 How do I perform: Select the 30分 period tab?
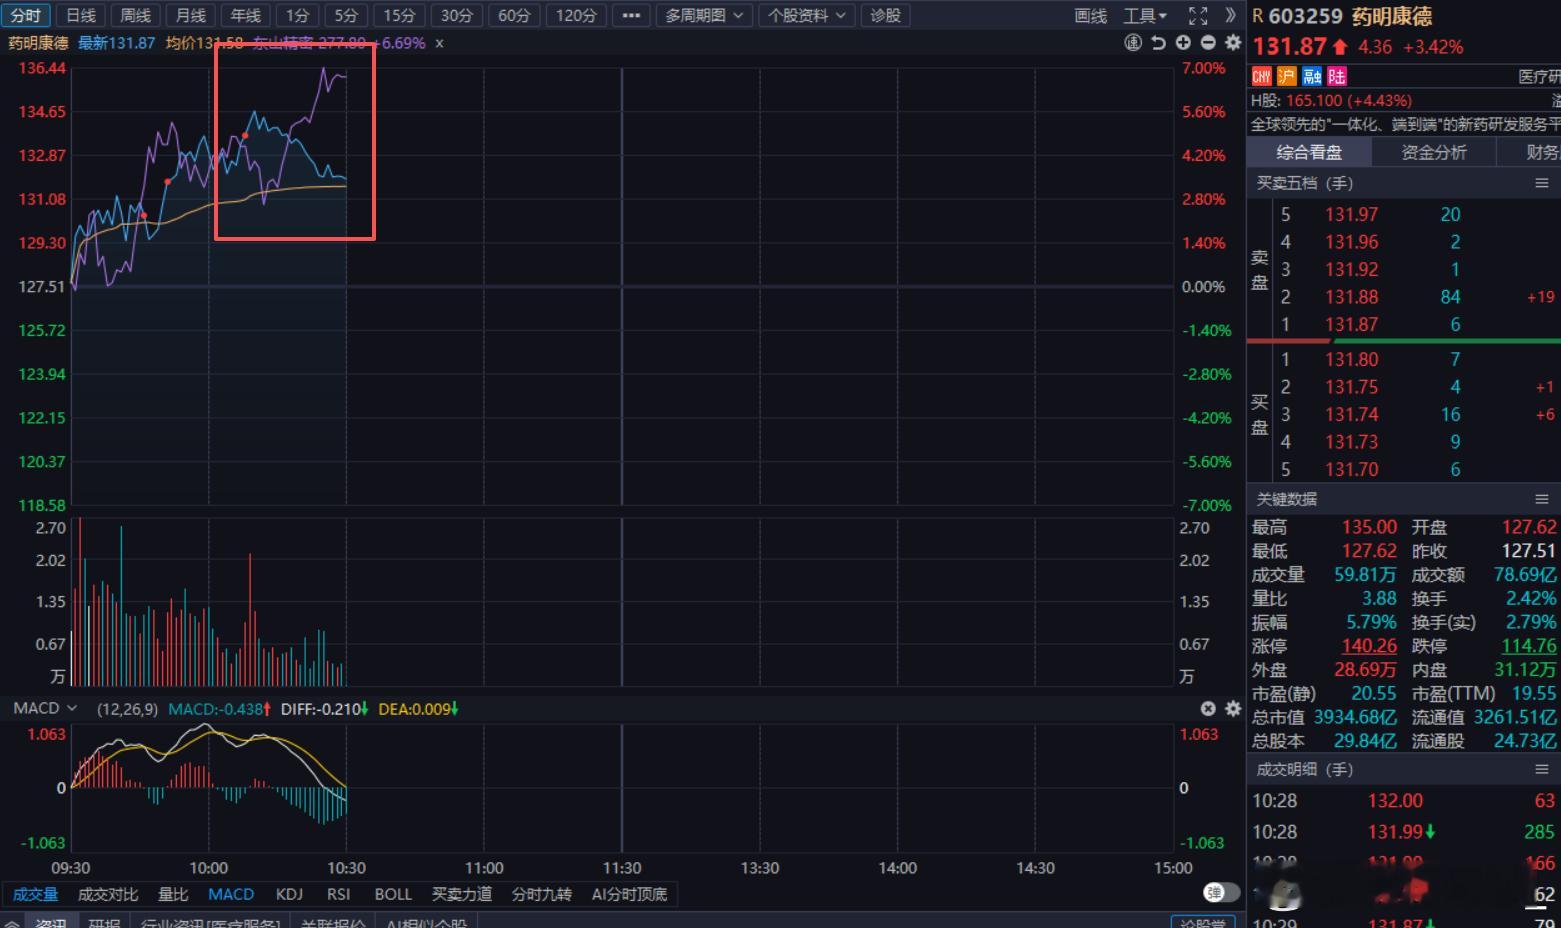click(x=457, y=15)
